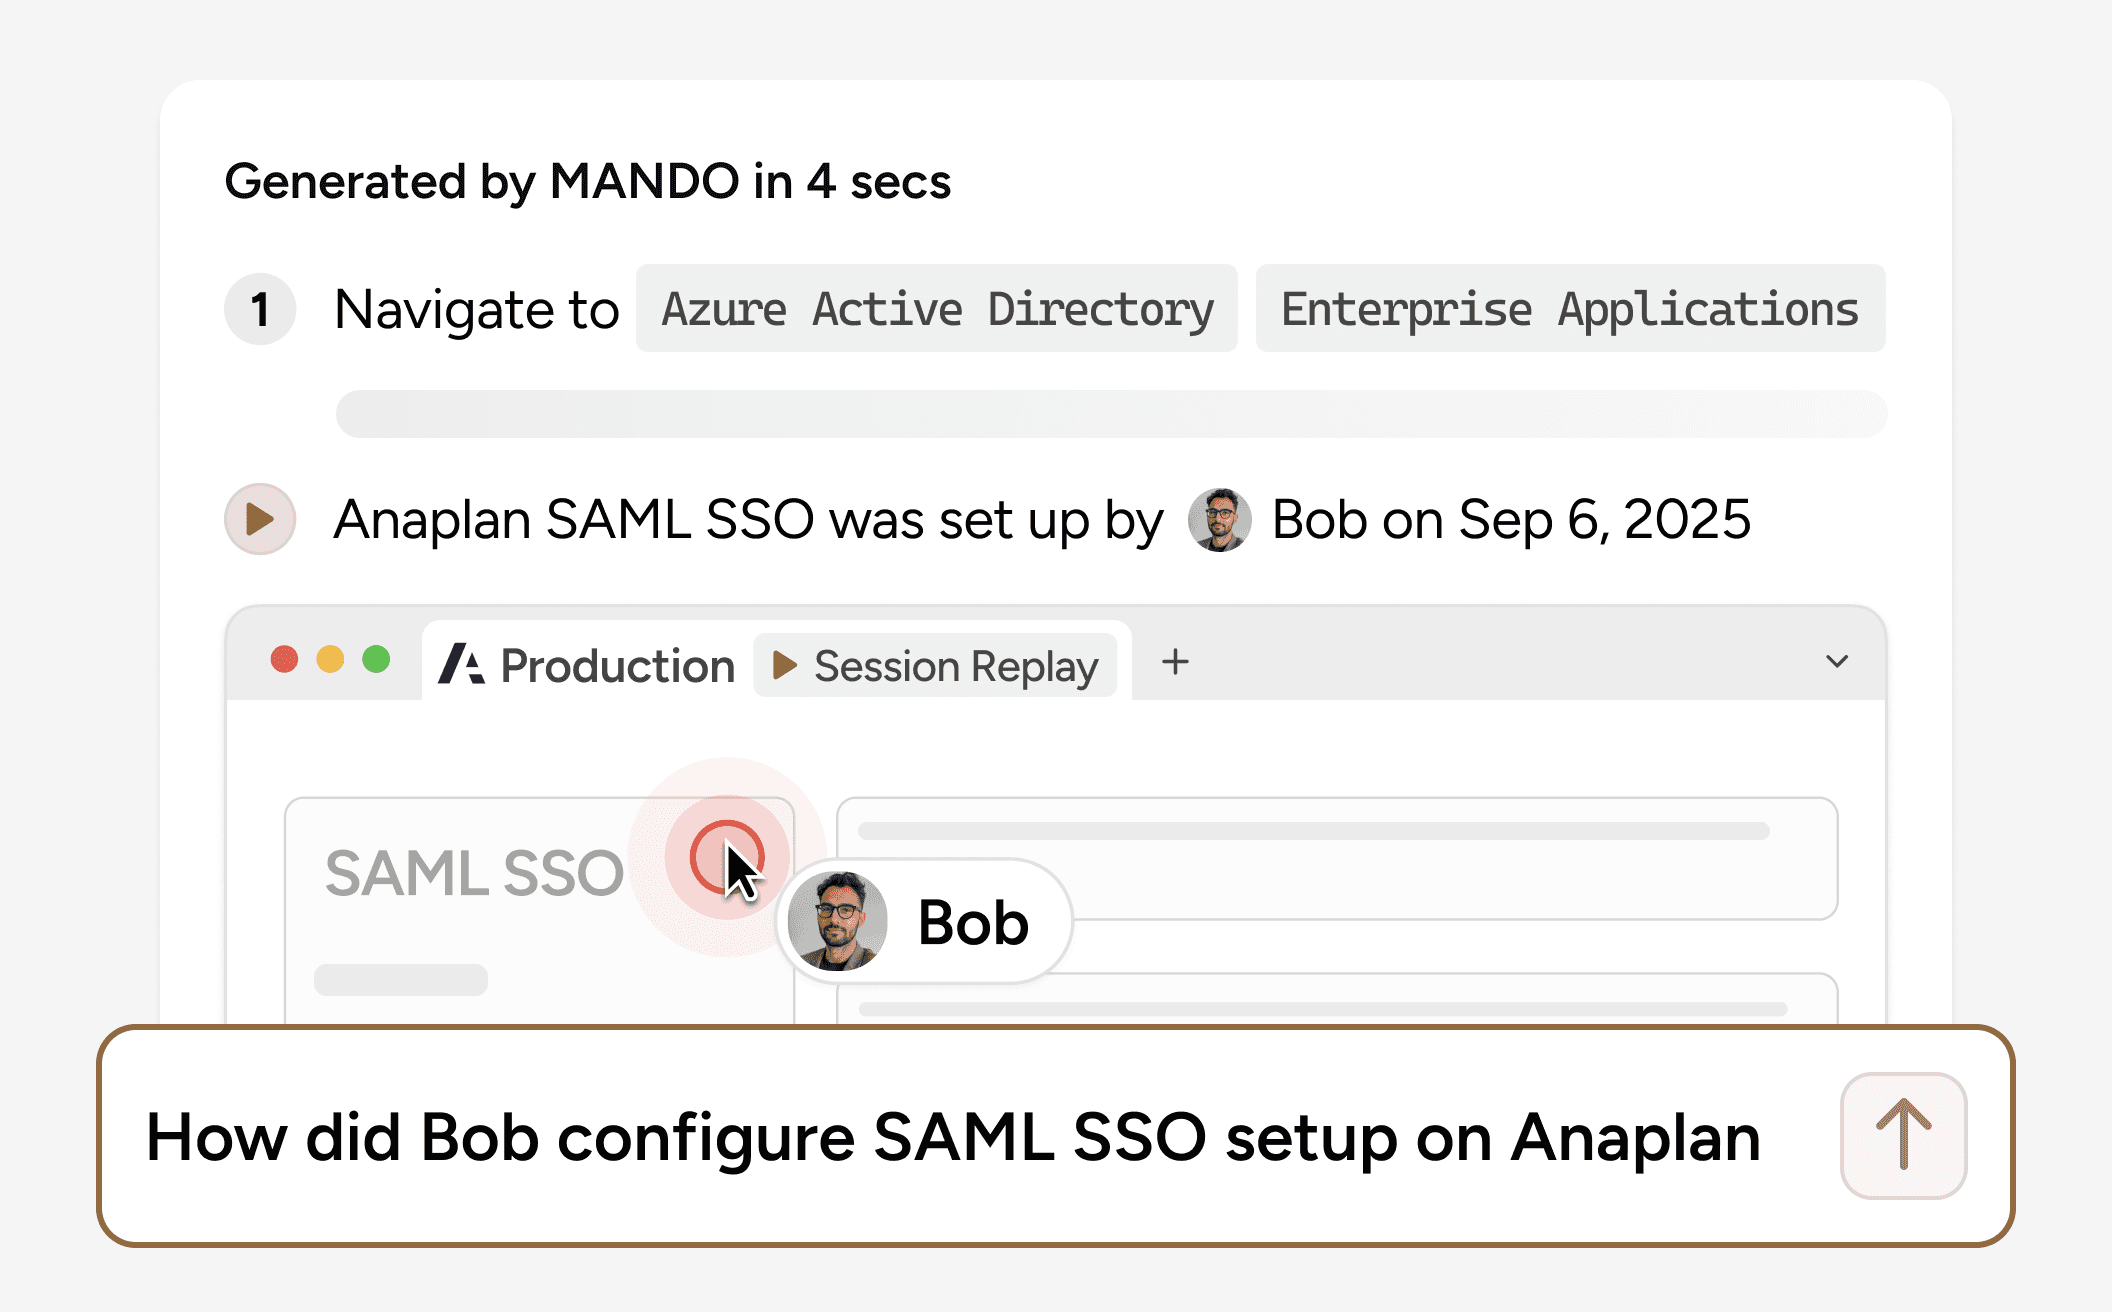Click the Anaplan logo in Production tab

point(462,664)
